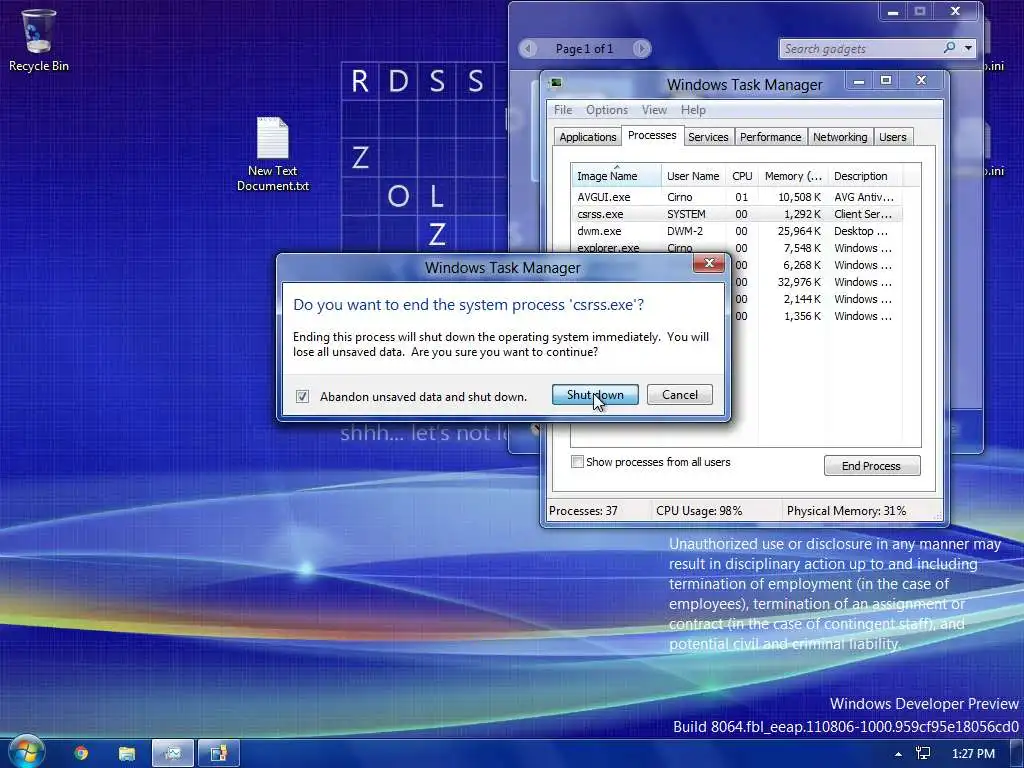Click the Page 1 of 1 label
This screenshot has height=768, width=1024.
point(584,49)
